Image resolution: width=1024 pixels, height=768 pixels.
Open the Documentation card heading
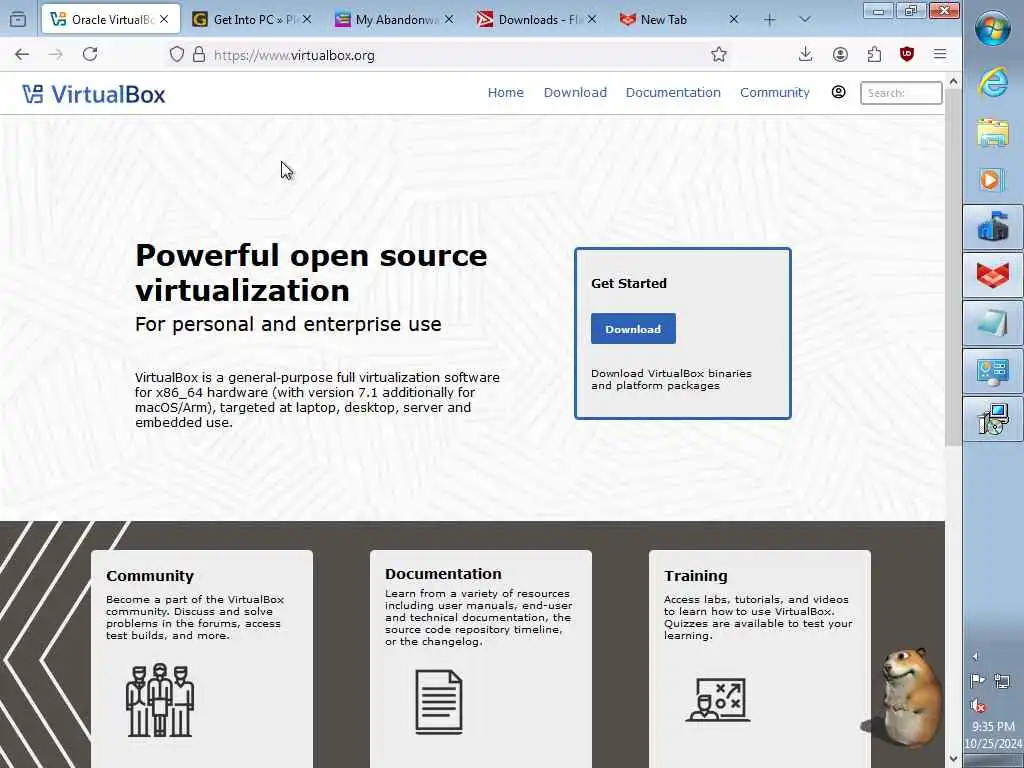443,574
